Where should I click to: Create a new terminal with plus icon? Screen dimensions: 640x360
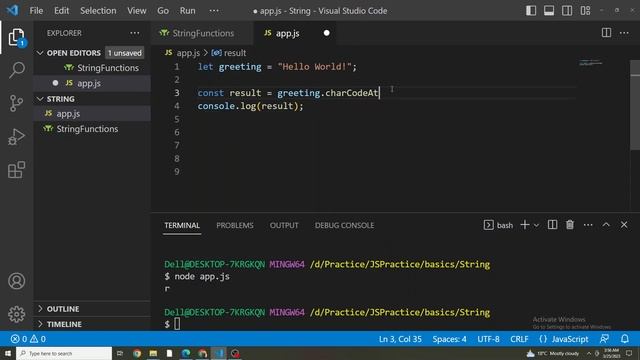click(525, 225)
